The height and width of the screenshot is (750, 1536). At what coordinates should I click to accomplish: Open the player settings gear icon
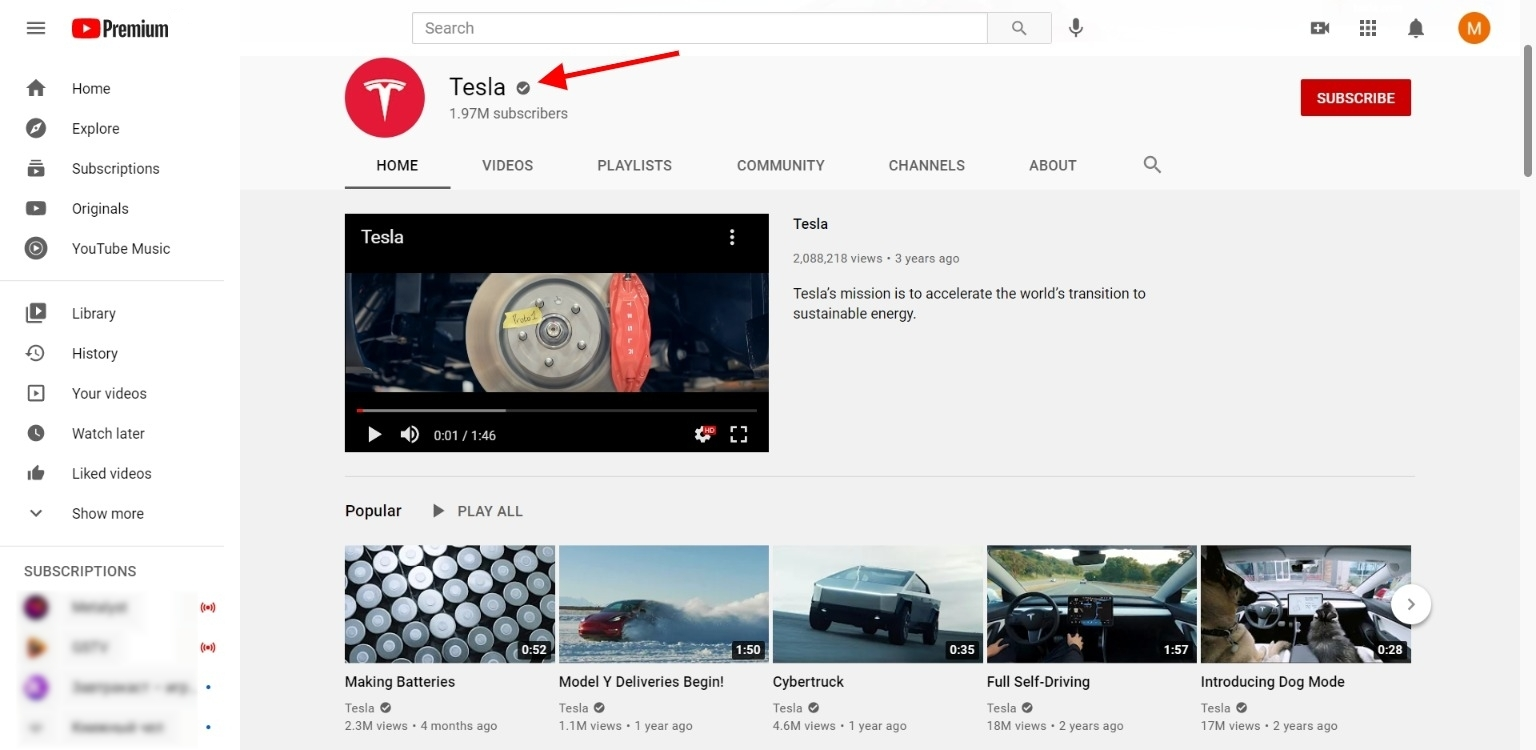704,434
